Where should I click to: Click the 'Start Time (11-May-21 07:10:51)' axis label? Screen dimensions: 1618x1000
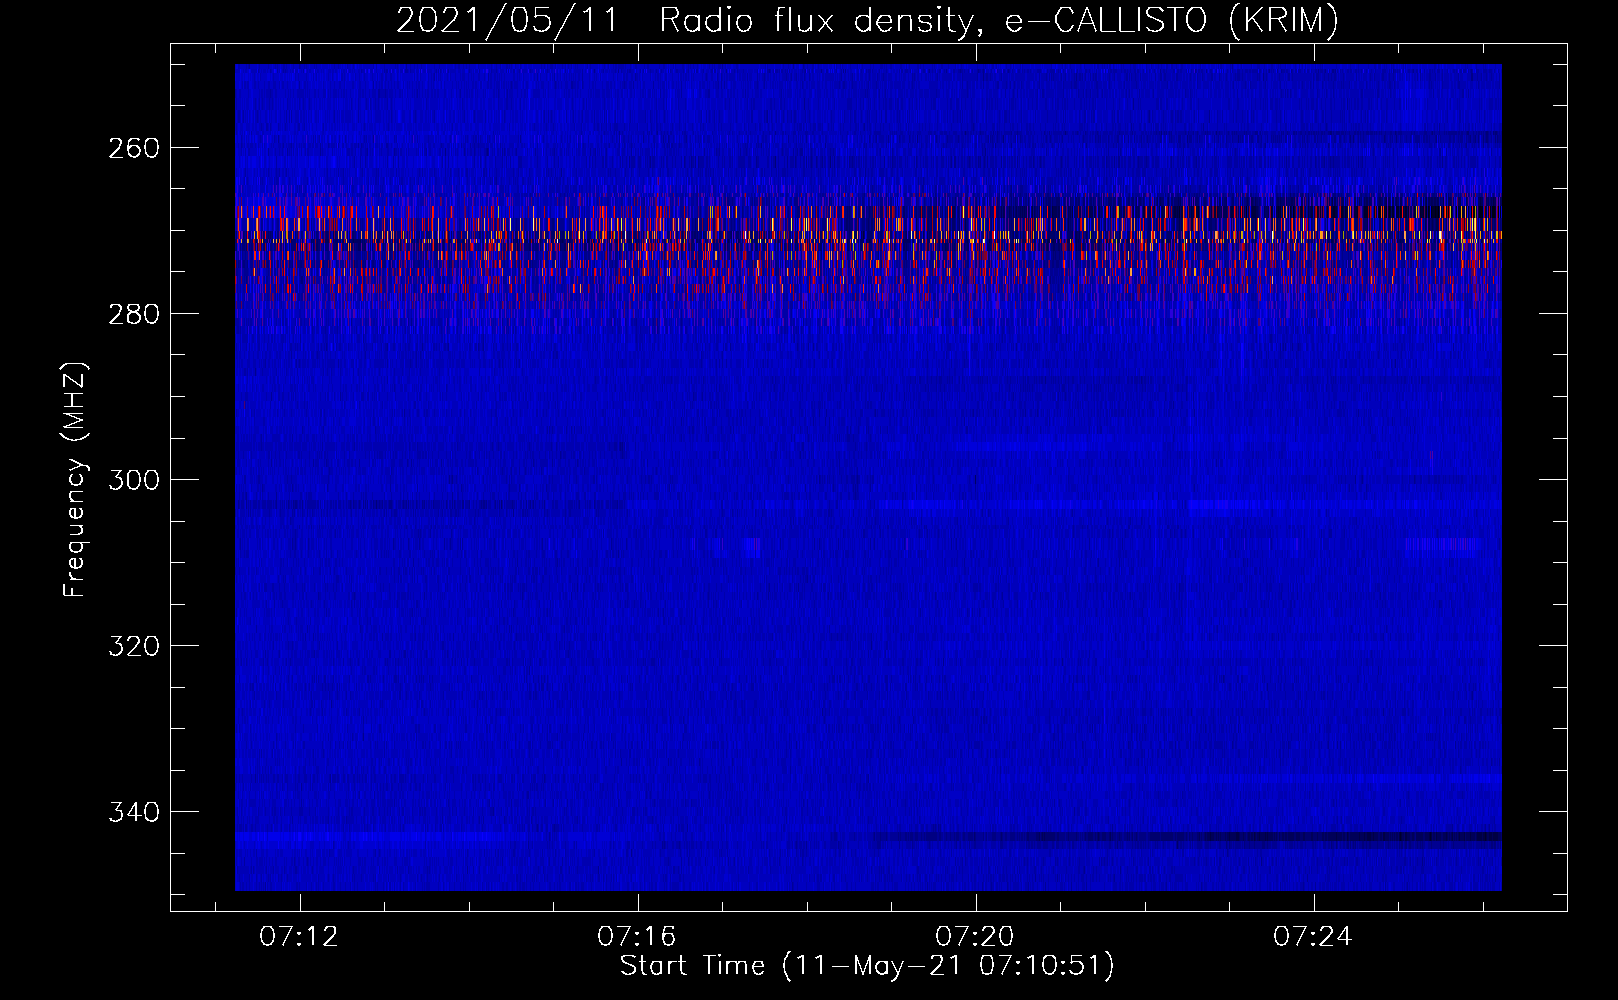coord(867,966)
